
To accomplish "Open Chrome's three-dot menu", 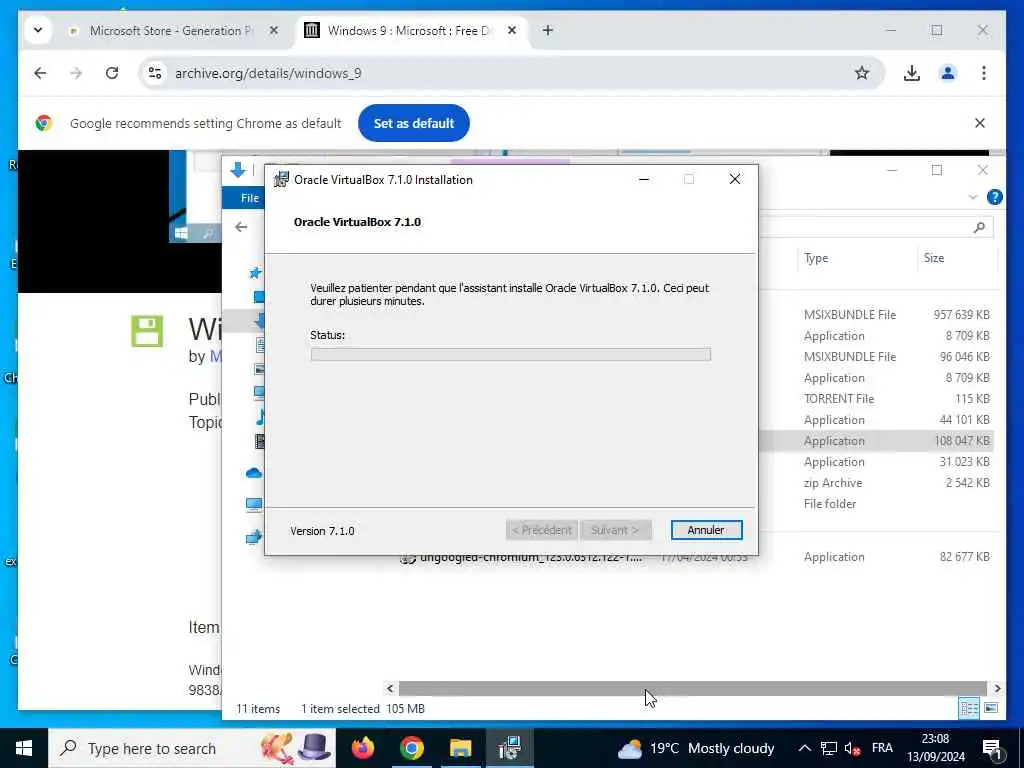I will [984, 73].
